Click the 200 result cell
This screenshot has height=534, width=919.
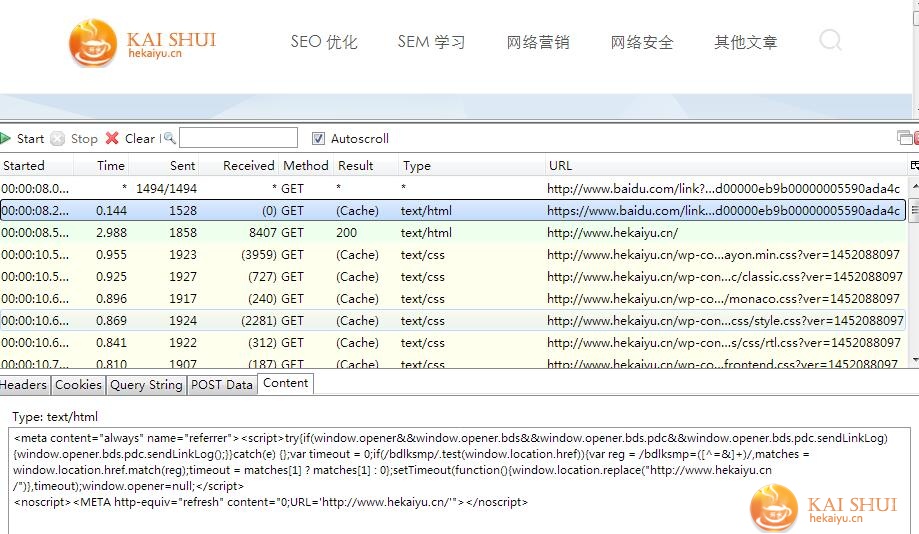346,233
